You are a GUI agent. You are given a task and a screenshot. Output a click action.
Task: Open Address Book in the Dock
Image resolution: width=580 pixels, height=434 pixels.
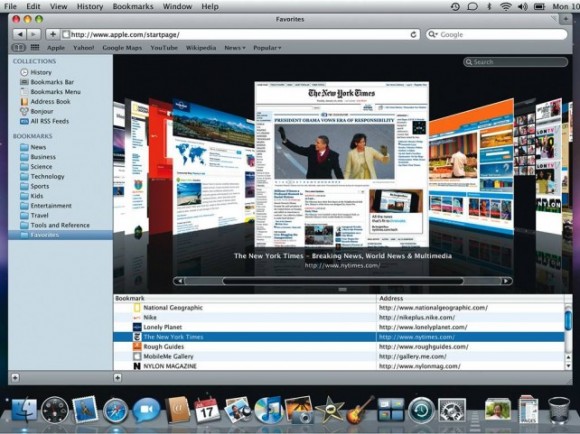point(178,410)
